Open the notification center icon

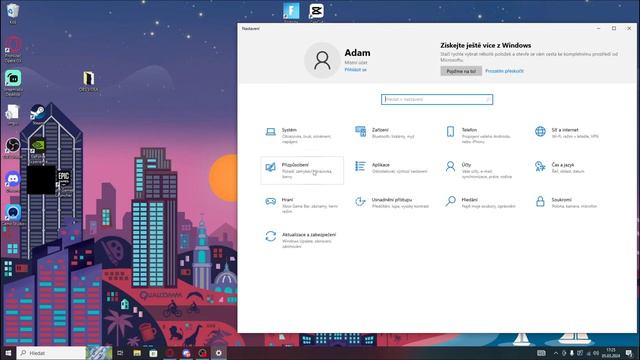click(x=629, y=353)
